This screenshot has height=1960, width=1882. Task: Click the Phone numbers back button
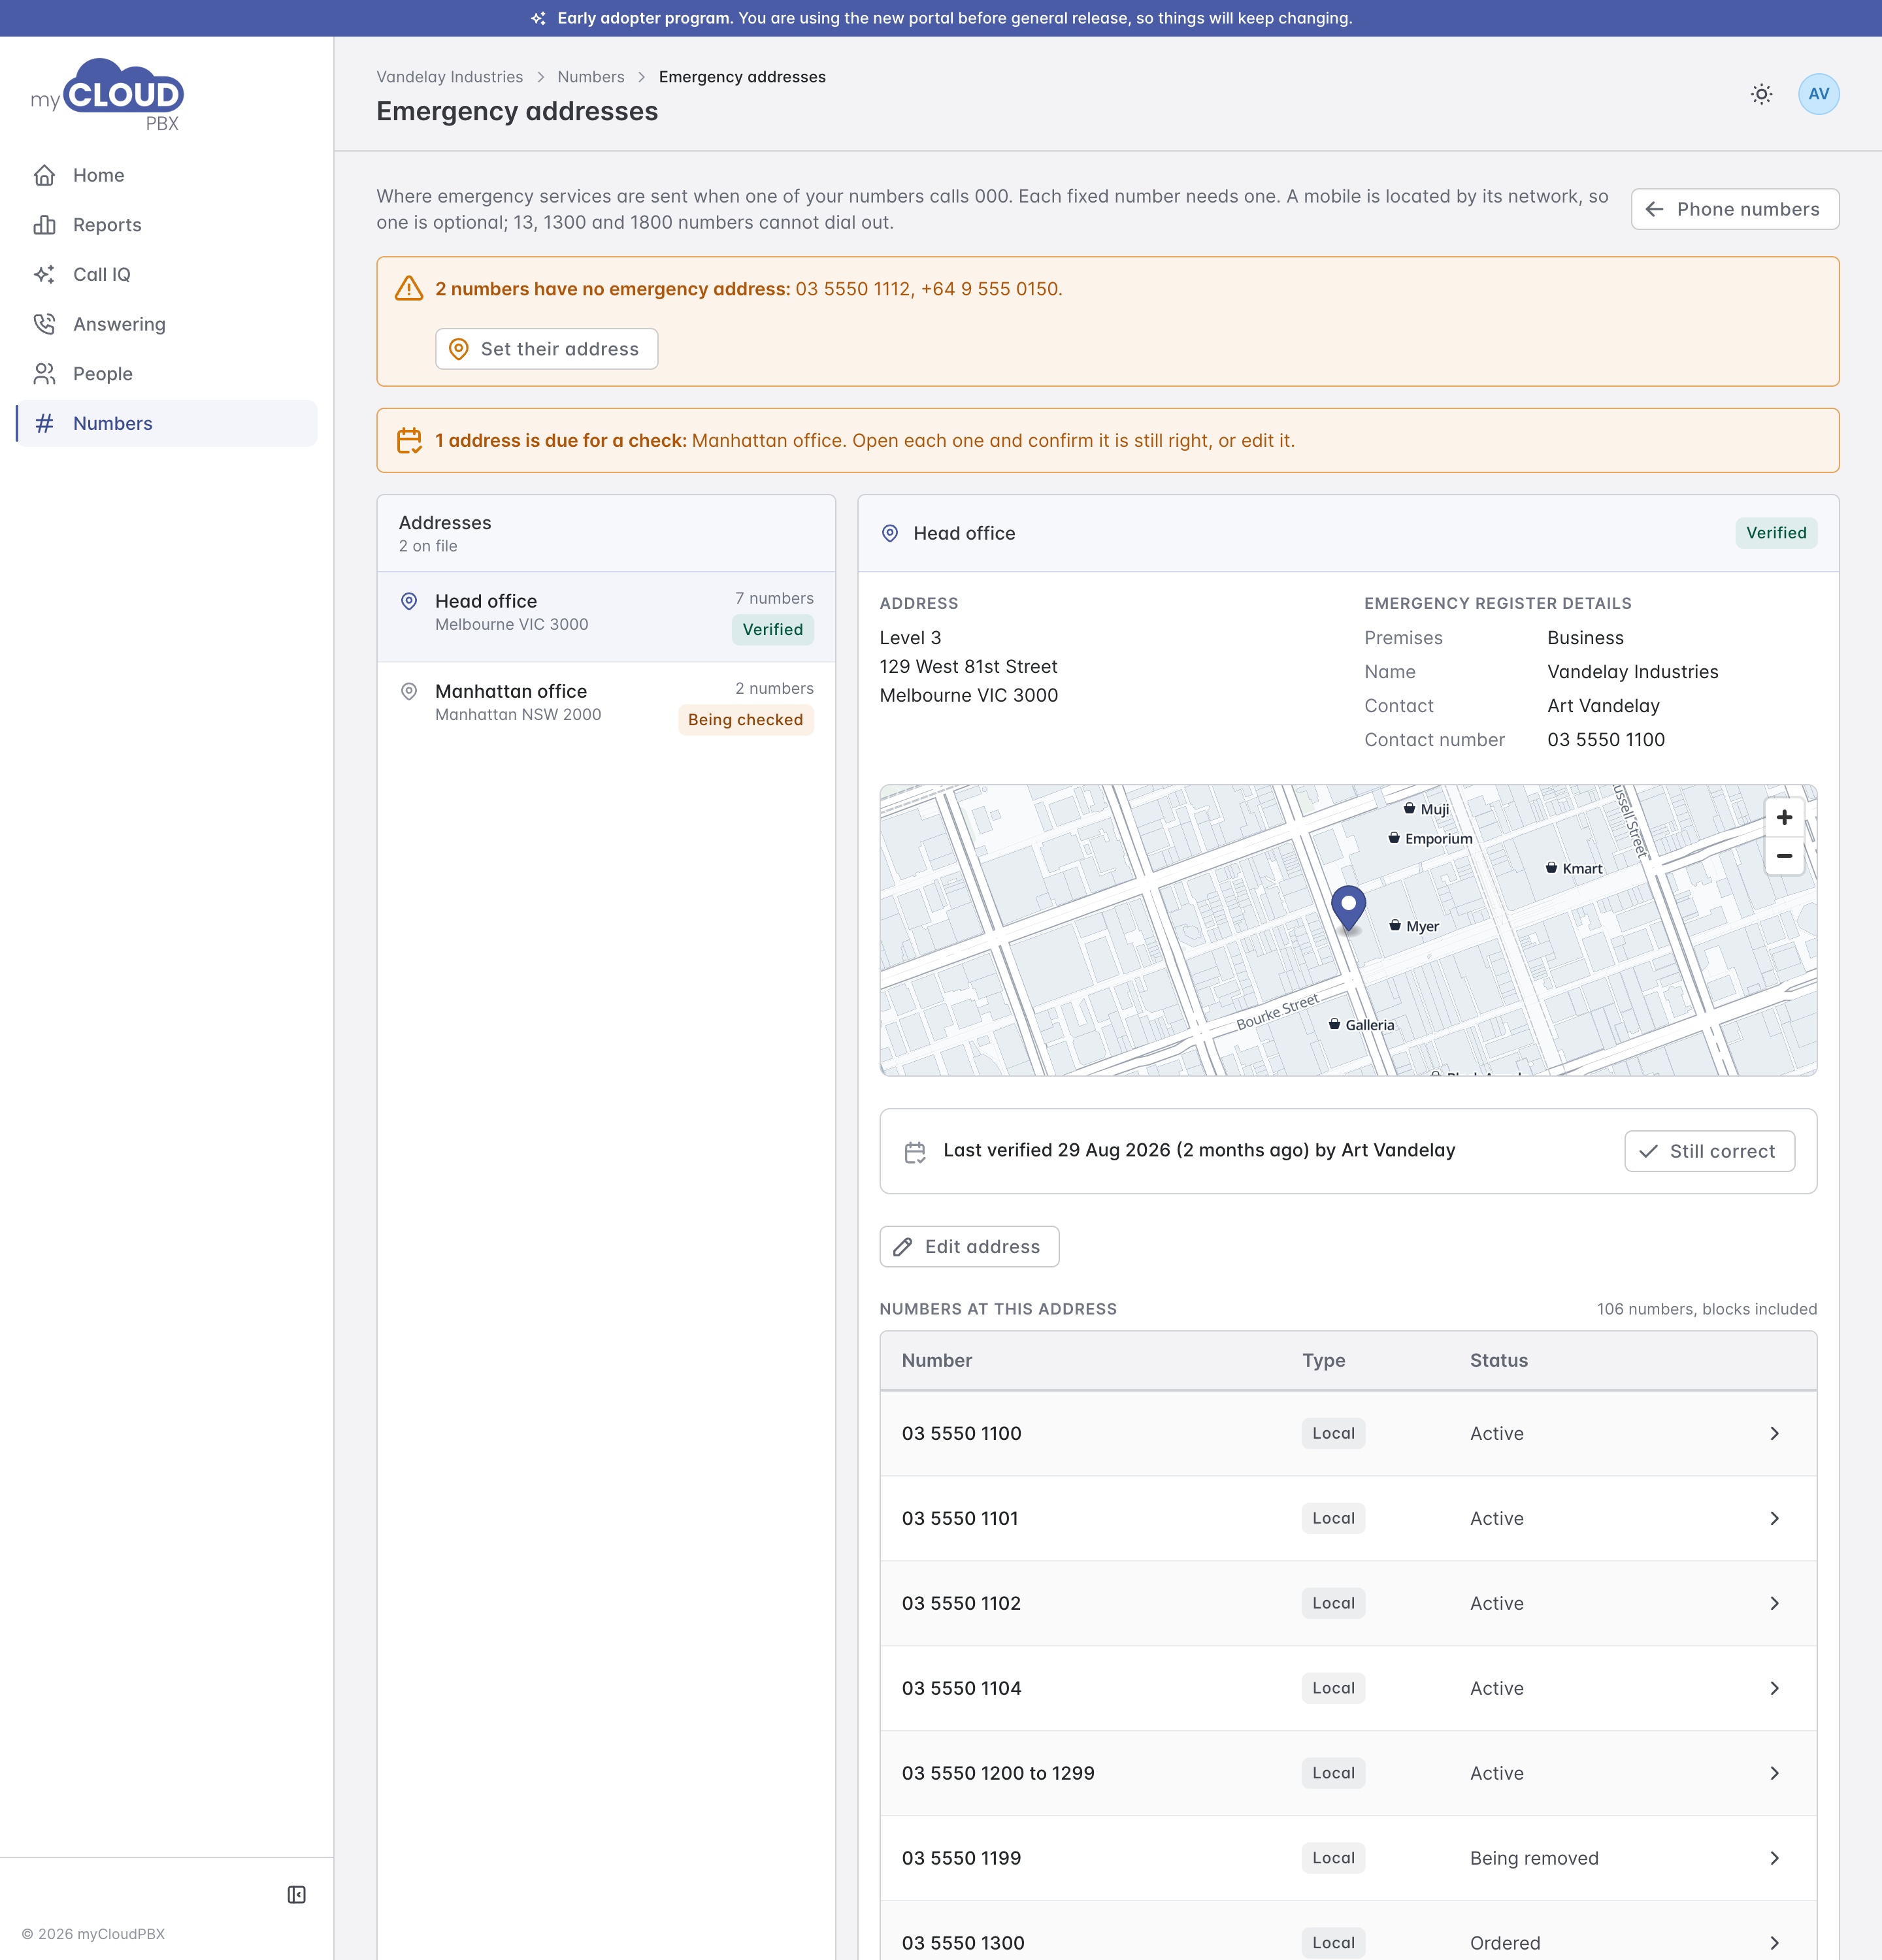[1734, 209]
